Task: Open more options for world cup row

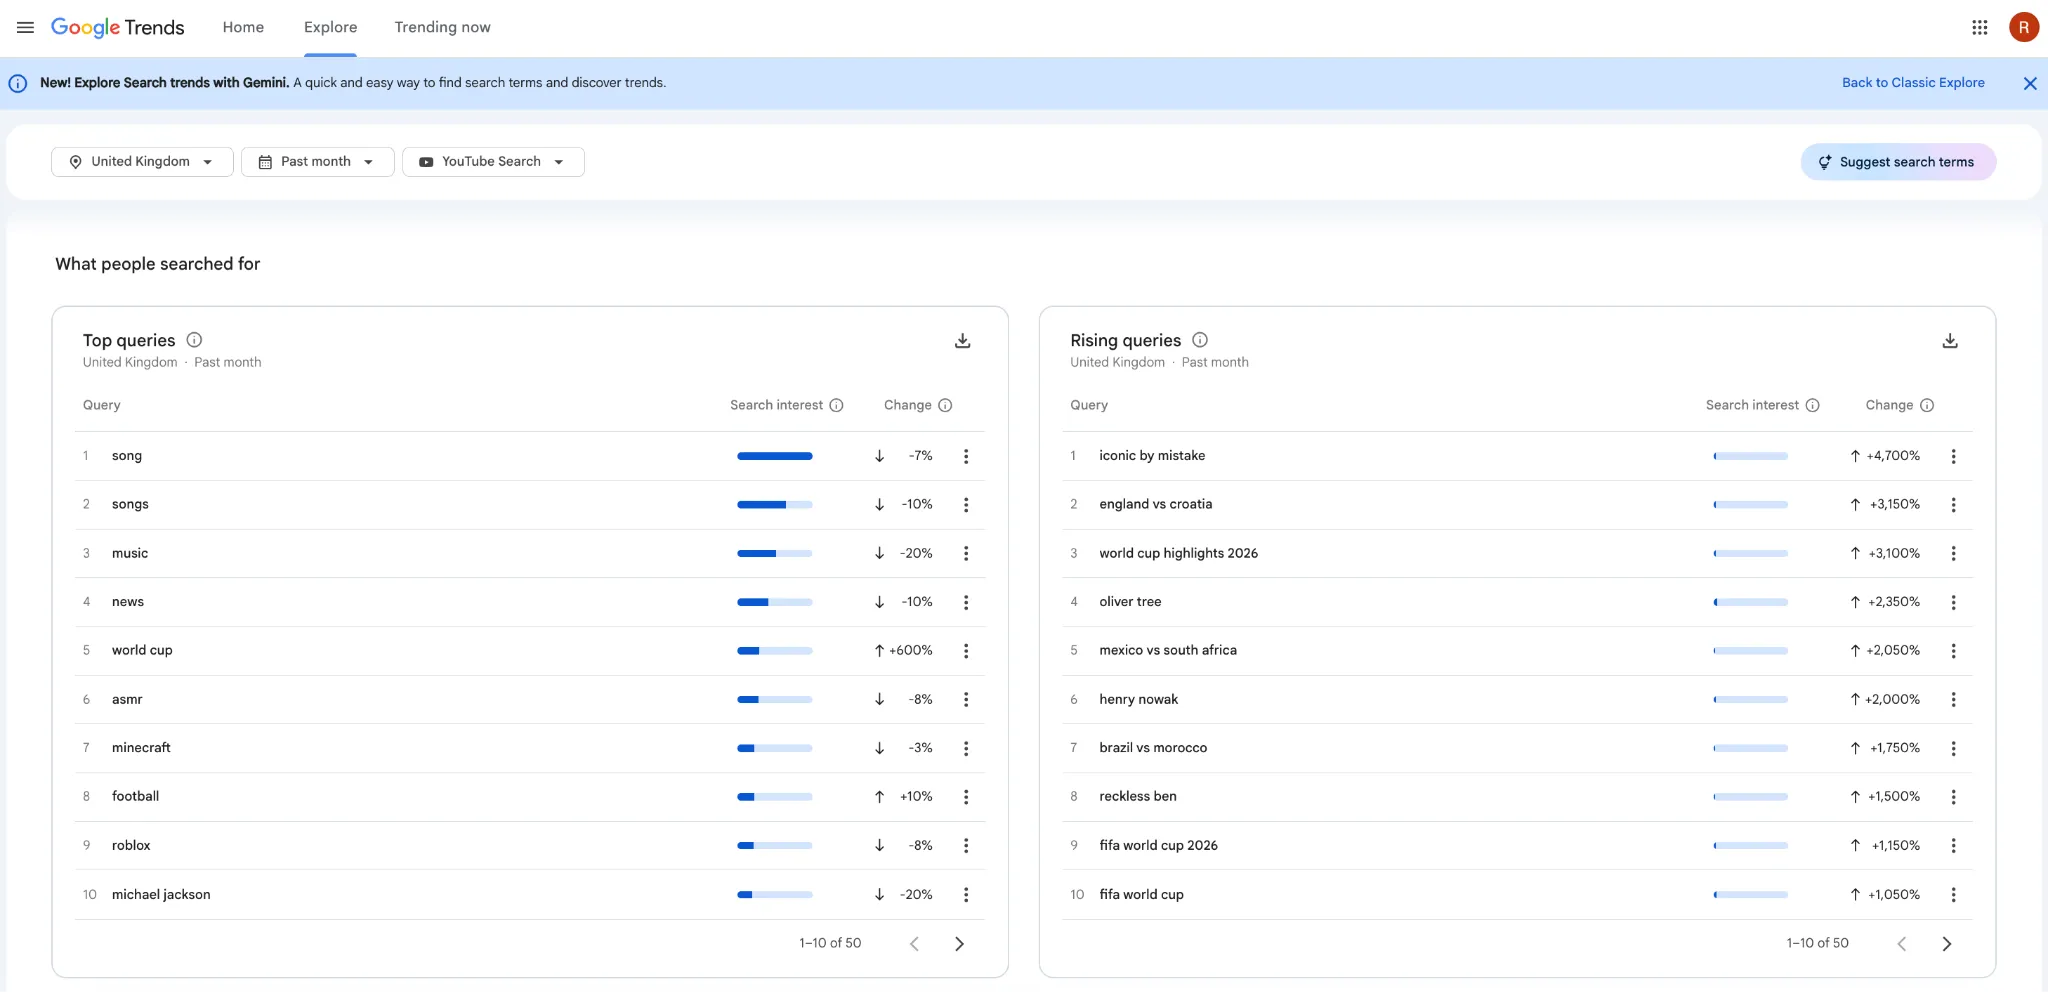Action: pos(966,651)
